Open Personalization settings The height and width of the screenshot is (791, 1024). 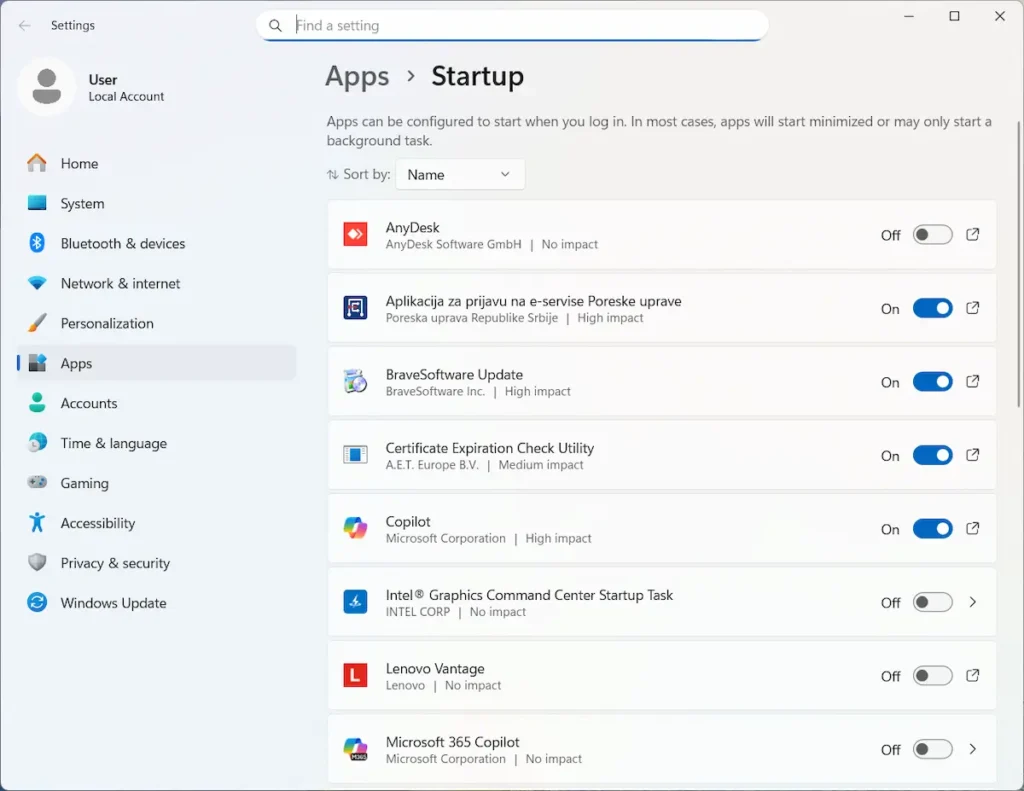coord(156,323)
